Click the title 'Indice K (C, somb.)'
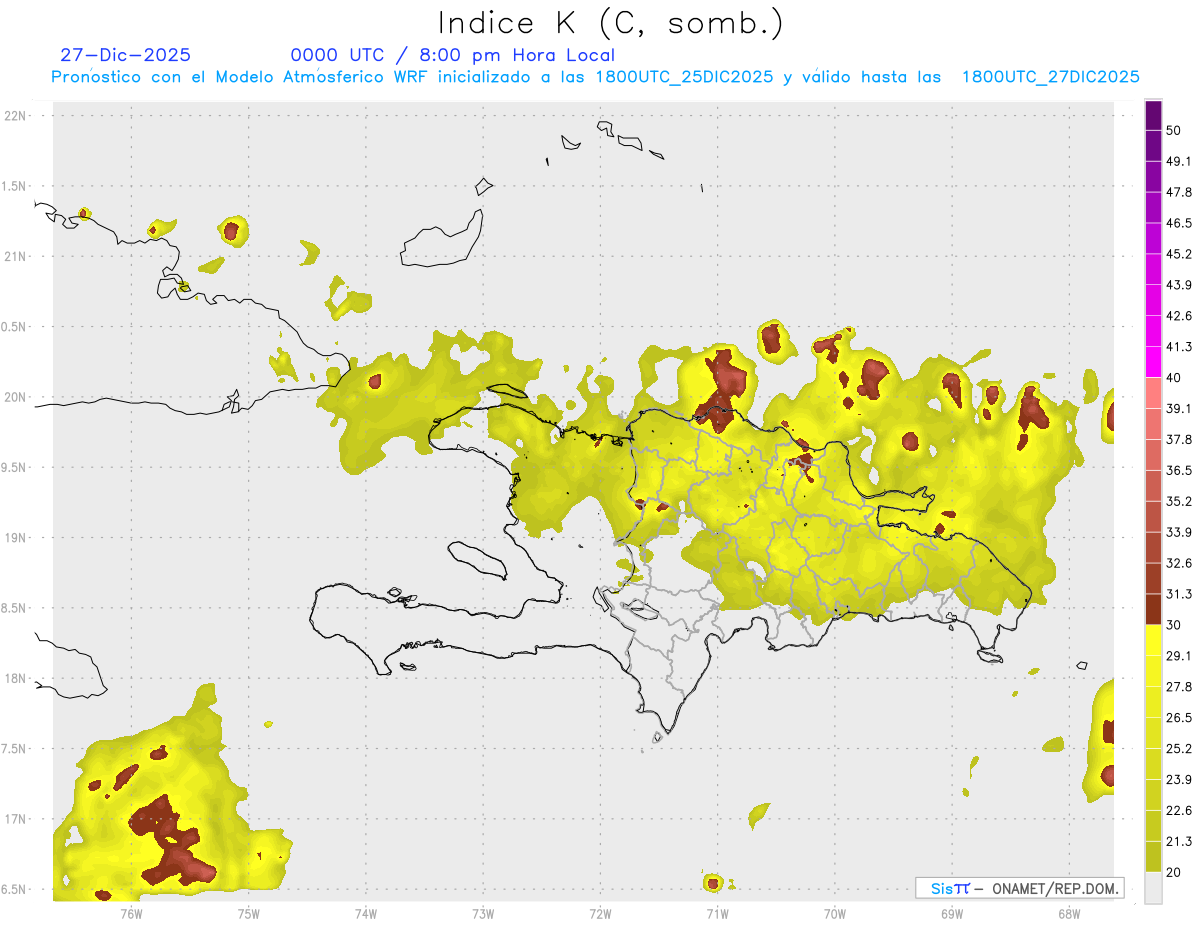The height and width of the screenshot is (927, 1200). (610, 23)
